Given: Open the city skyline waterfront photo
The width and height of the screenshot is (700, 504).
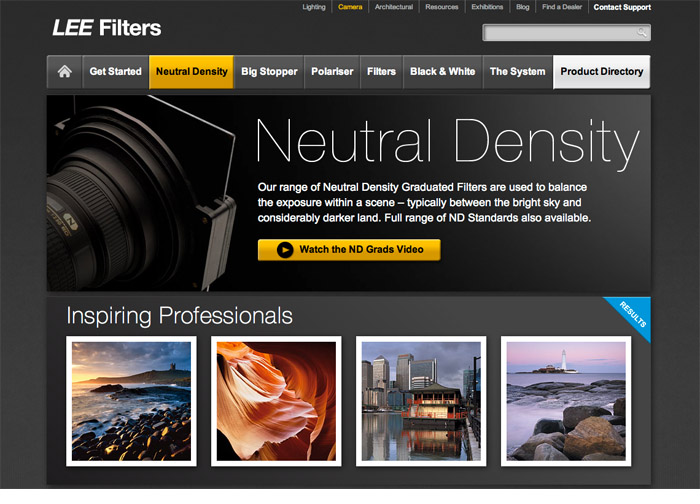Looking at the screenshot, I should click(421, 401).
